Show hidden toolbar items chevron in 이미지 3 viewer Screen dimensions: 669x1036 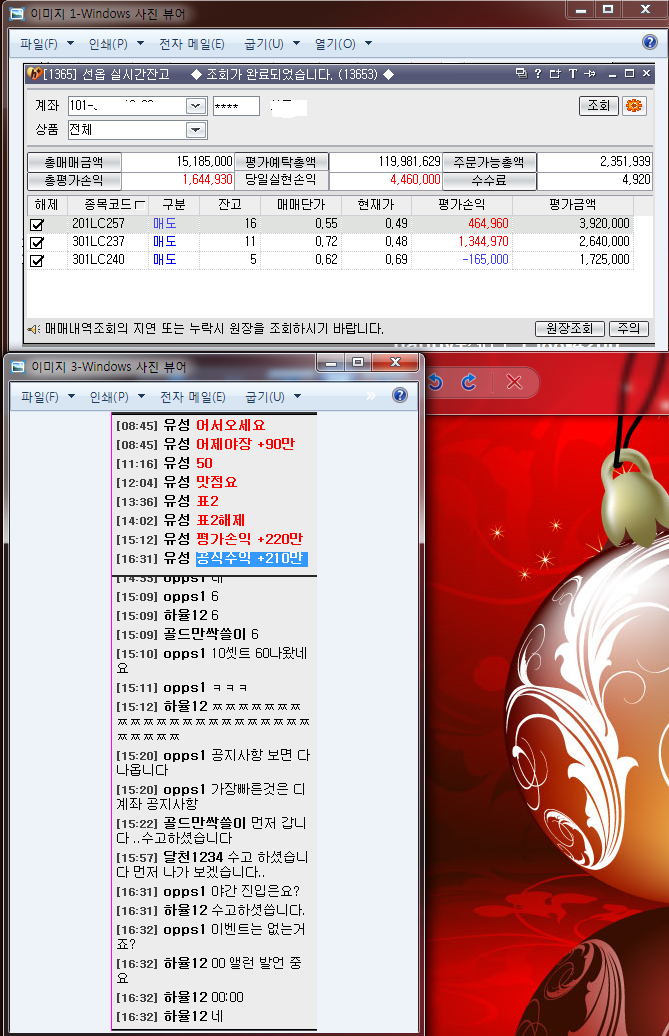(371, 396)
